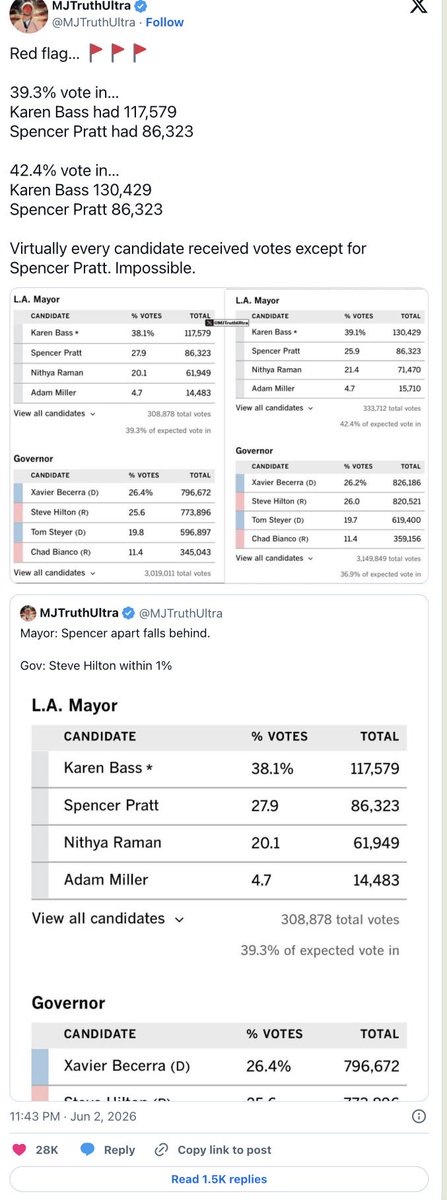Like the post via heart icon
Image resolution: width=447 pixels, height=1200 pixels.
tap(20, 1150)
